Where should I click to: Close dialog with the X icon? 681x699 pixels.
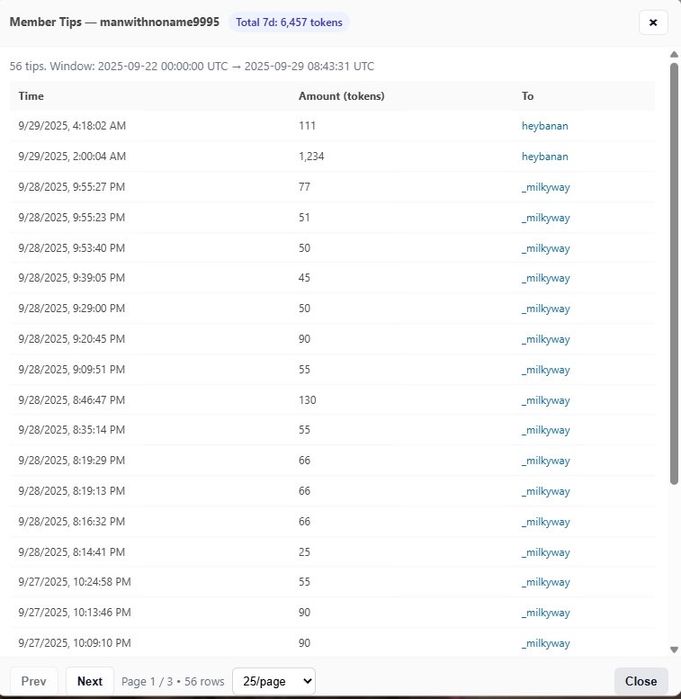653,22
